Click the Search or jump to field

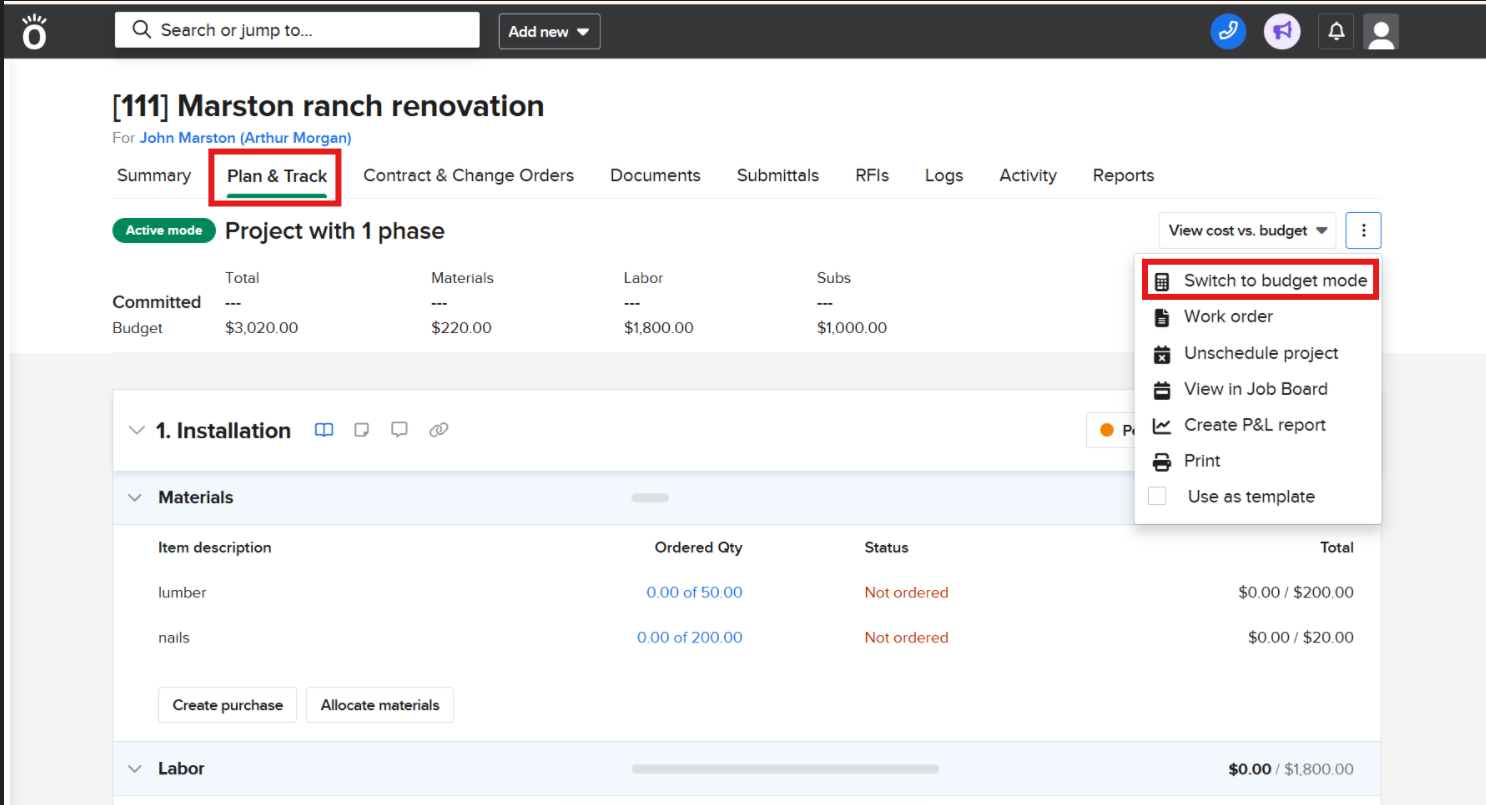(x=297, y=30)
